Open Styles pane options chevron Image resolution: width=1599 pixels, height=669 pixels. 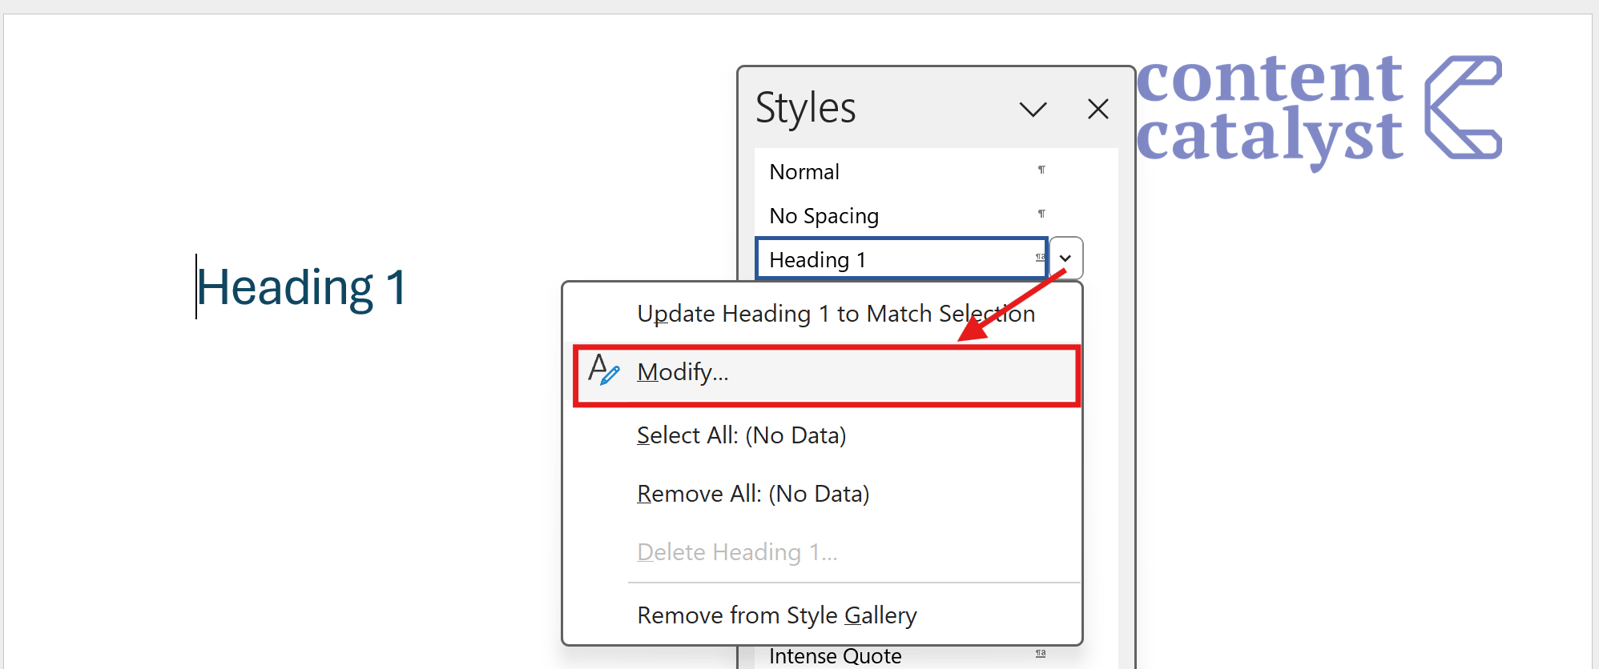[x=1033, y=109]
